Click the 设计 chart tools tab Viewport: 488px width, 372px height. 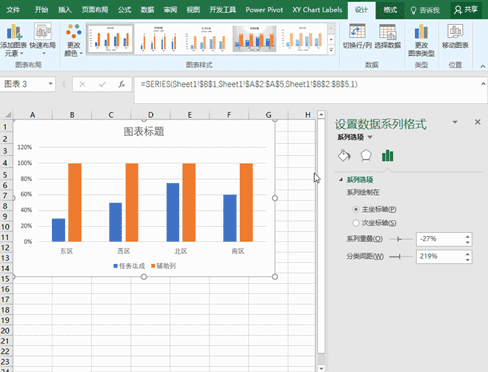pos(361,10)
